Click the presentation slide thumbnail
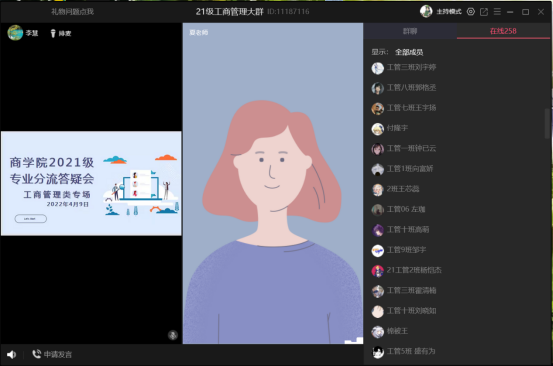This screenshot has height=366, width=553. (x=91, y=183)
